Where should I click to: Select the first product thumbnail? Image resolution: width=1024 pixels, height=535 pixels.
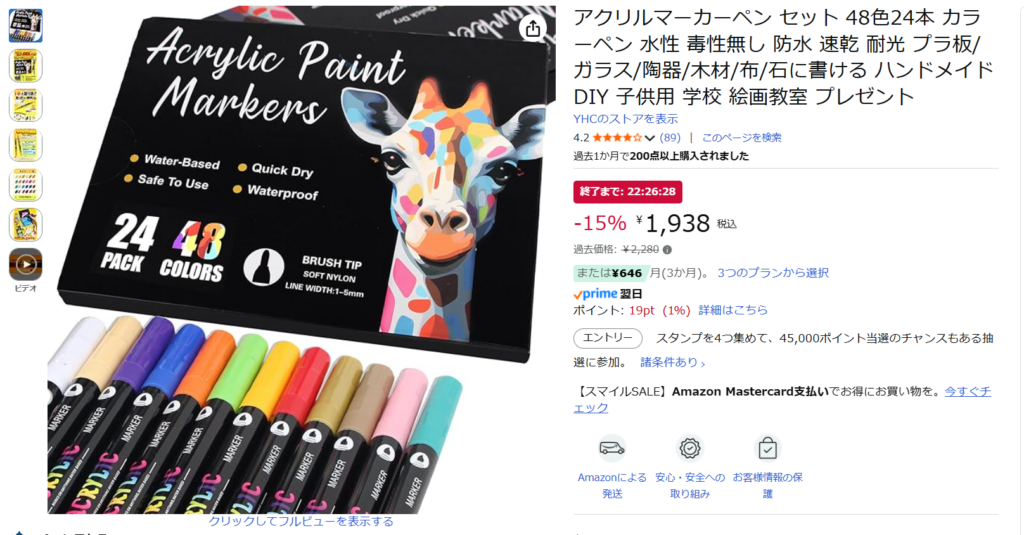(25, 25)
